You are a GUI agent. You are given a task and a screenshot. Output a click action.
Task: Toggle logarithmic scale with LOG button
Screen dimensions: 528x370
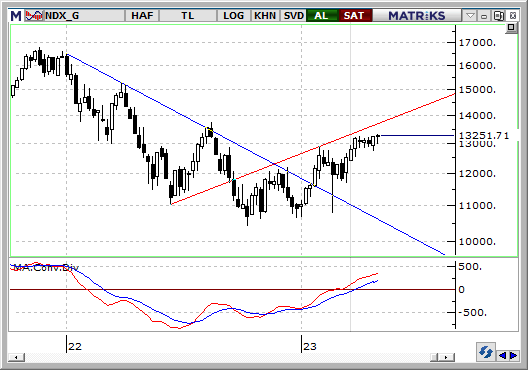point(233,15)
